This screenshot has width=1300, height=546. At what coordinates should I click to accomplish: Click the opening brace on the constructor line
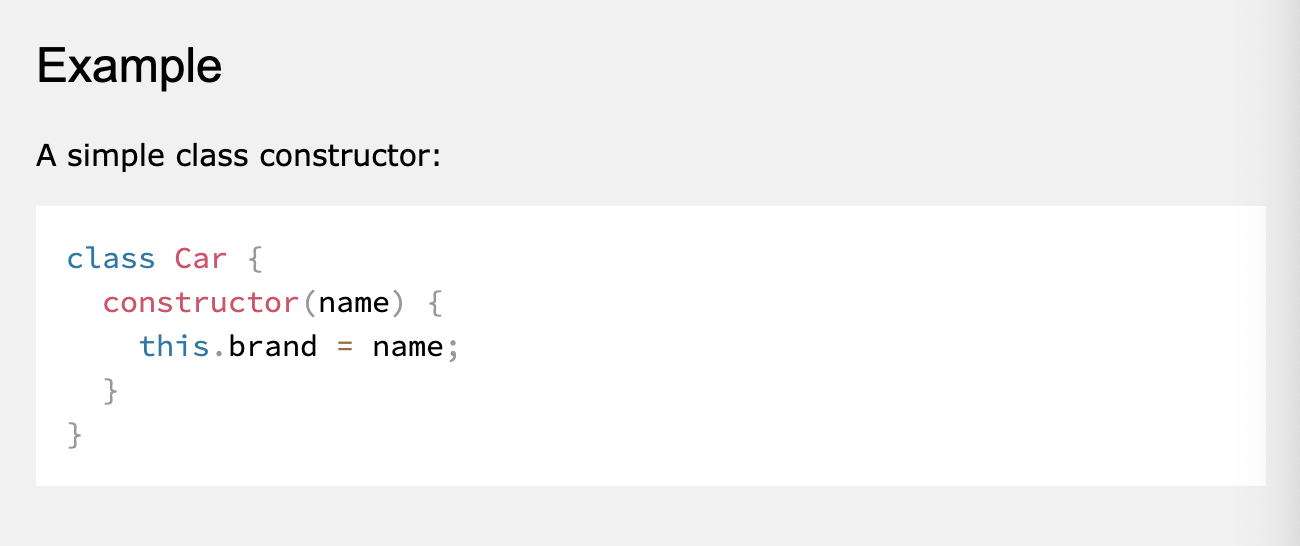(x=434, y=302)
